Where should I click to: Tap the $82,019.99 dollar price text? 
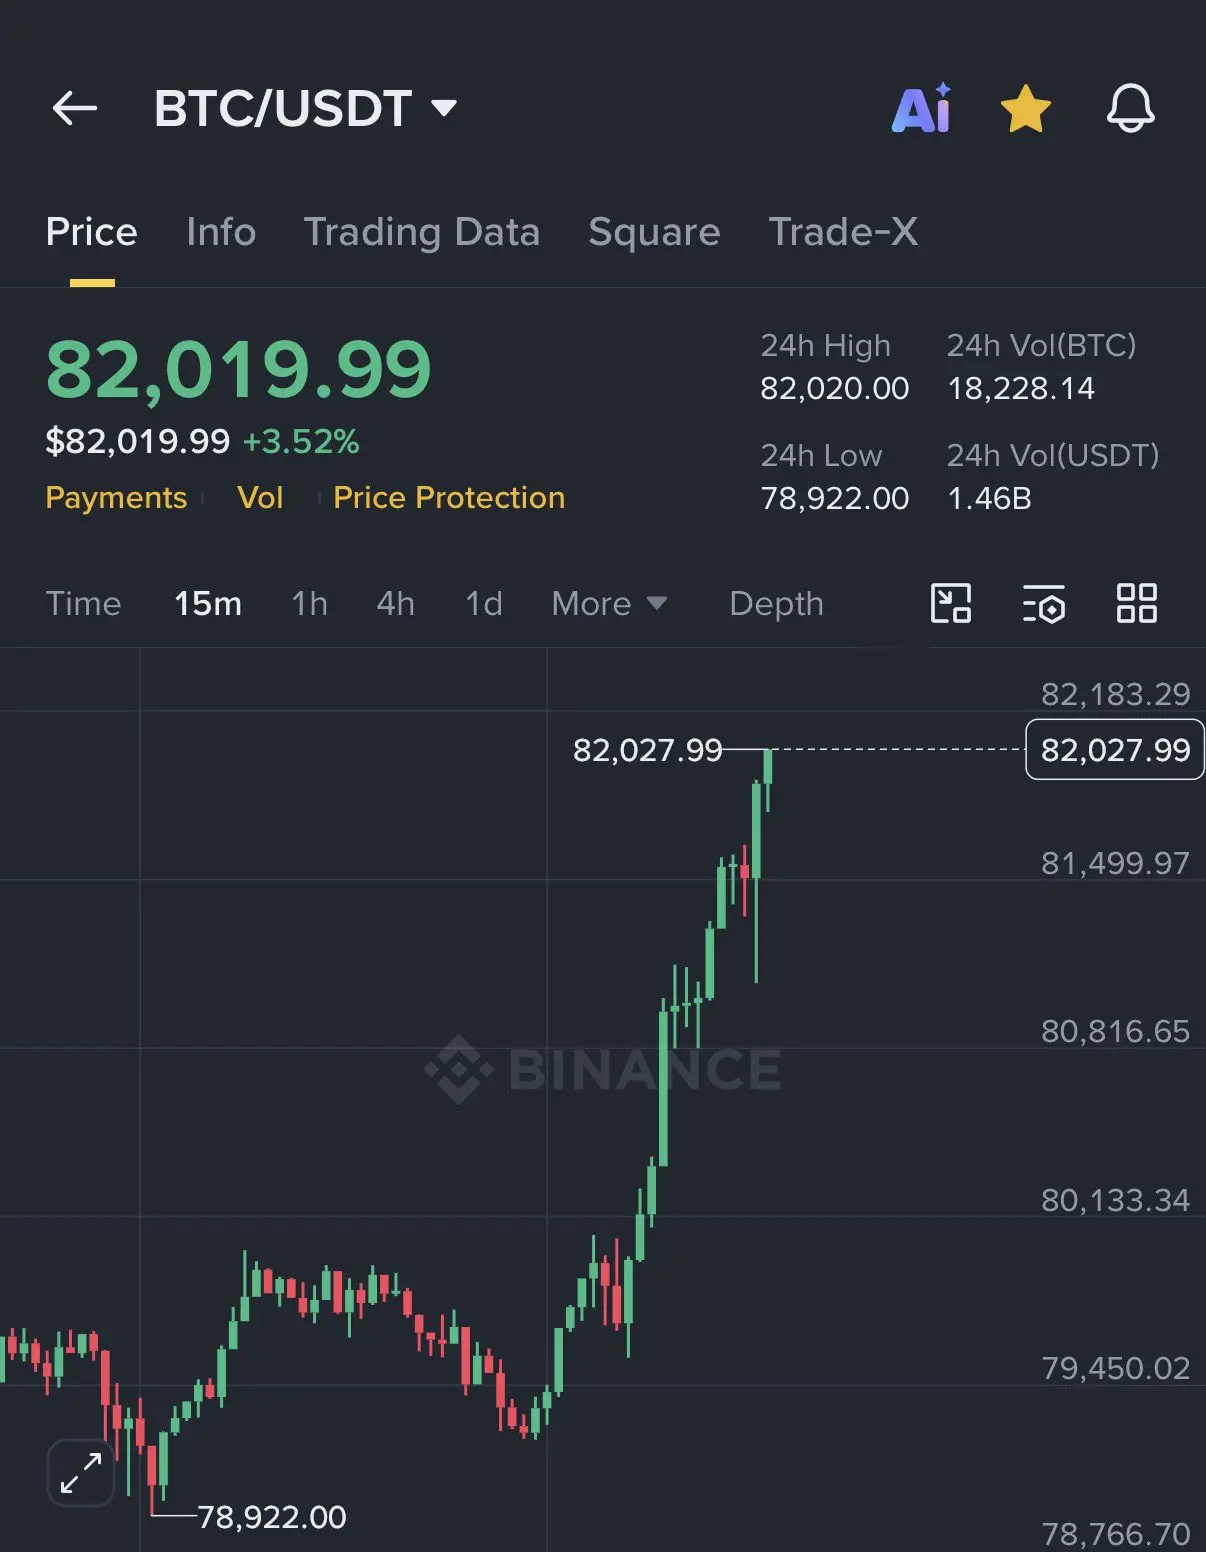click(138, 441)
